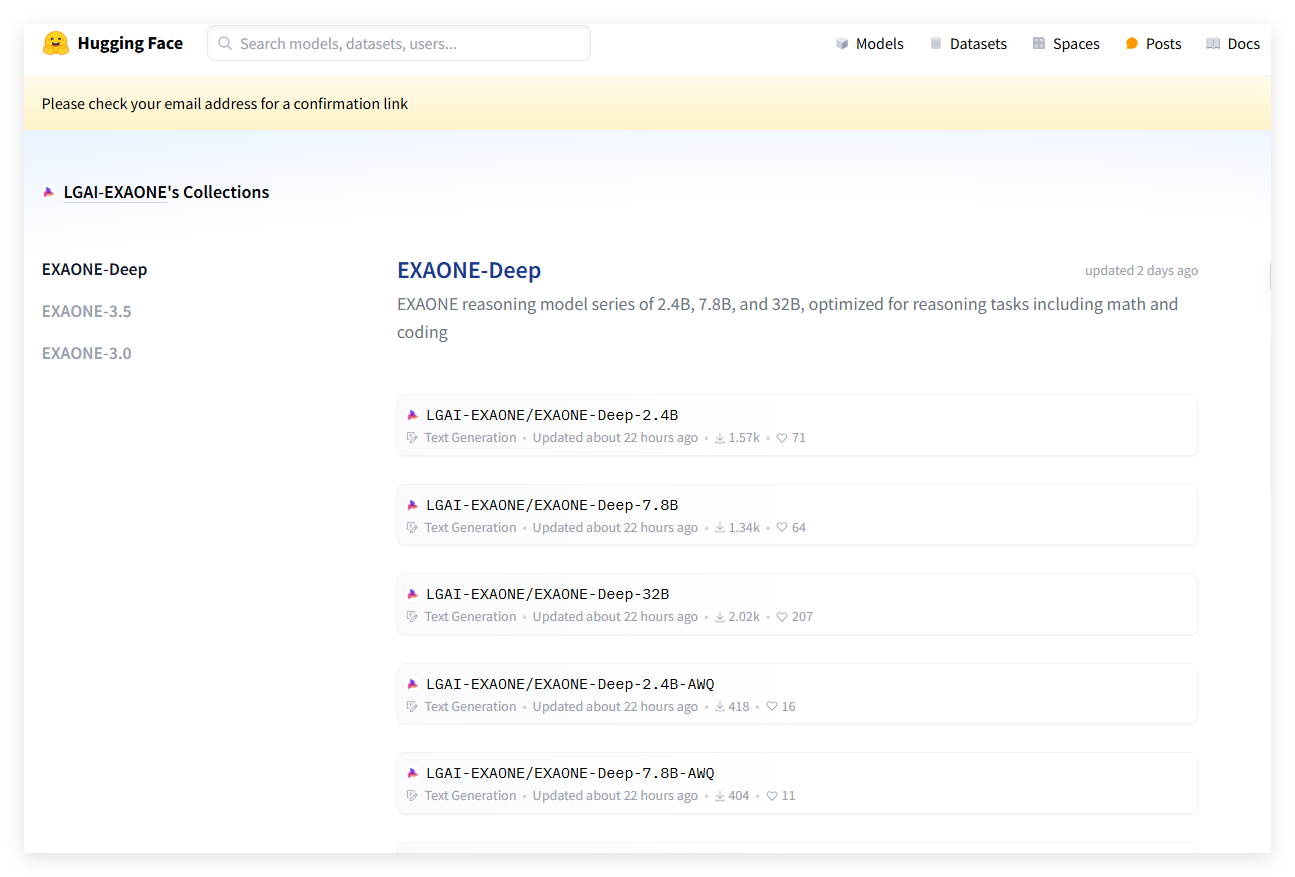Click the Hugging Face emoji logo

56,43
